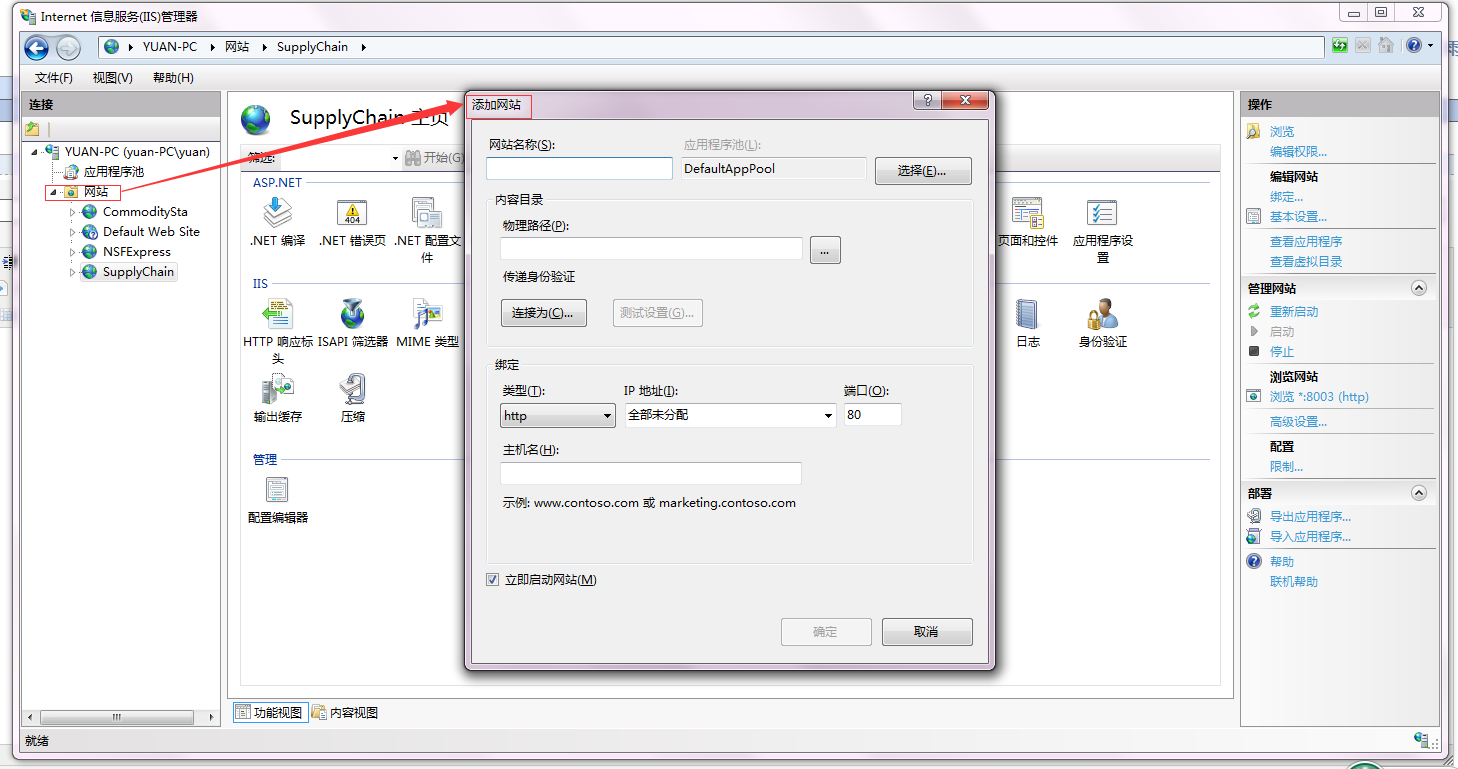Click the 取消 button
The height and width of the screenshot is (769, 1458).
tap(926, 632)
